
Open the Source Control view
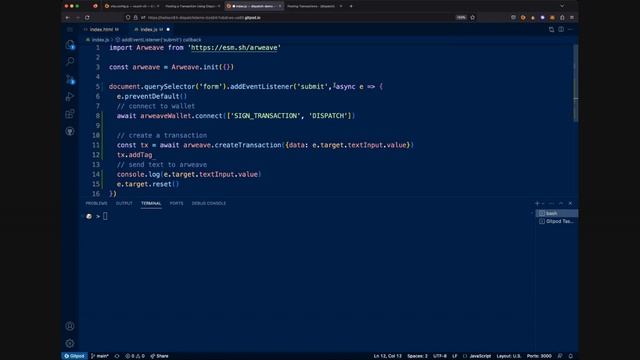pos(70,79)
